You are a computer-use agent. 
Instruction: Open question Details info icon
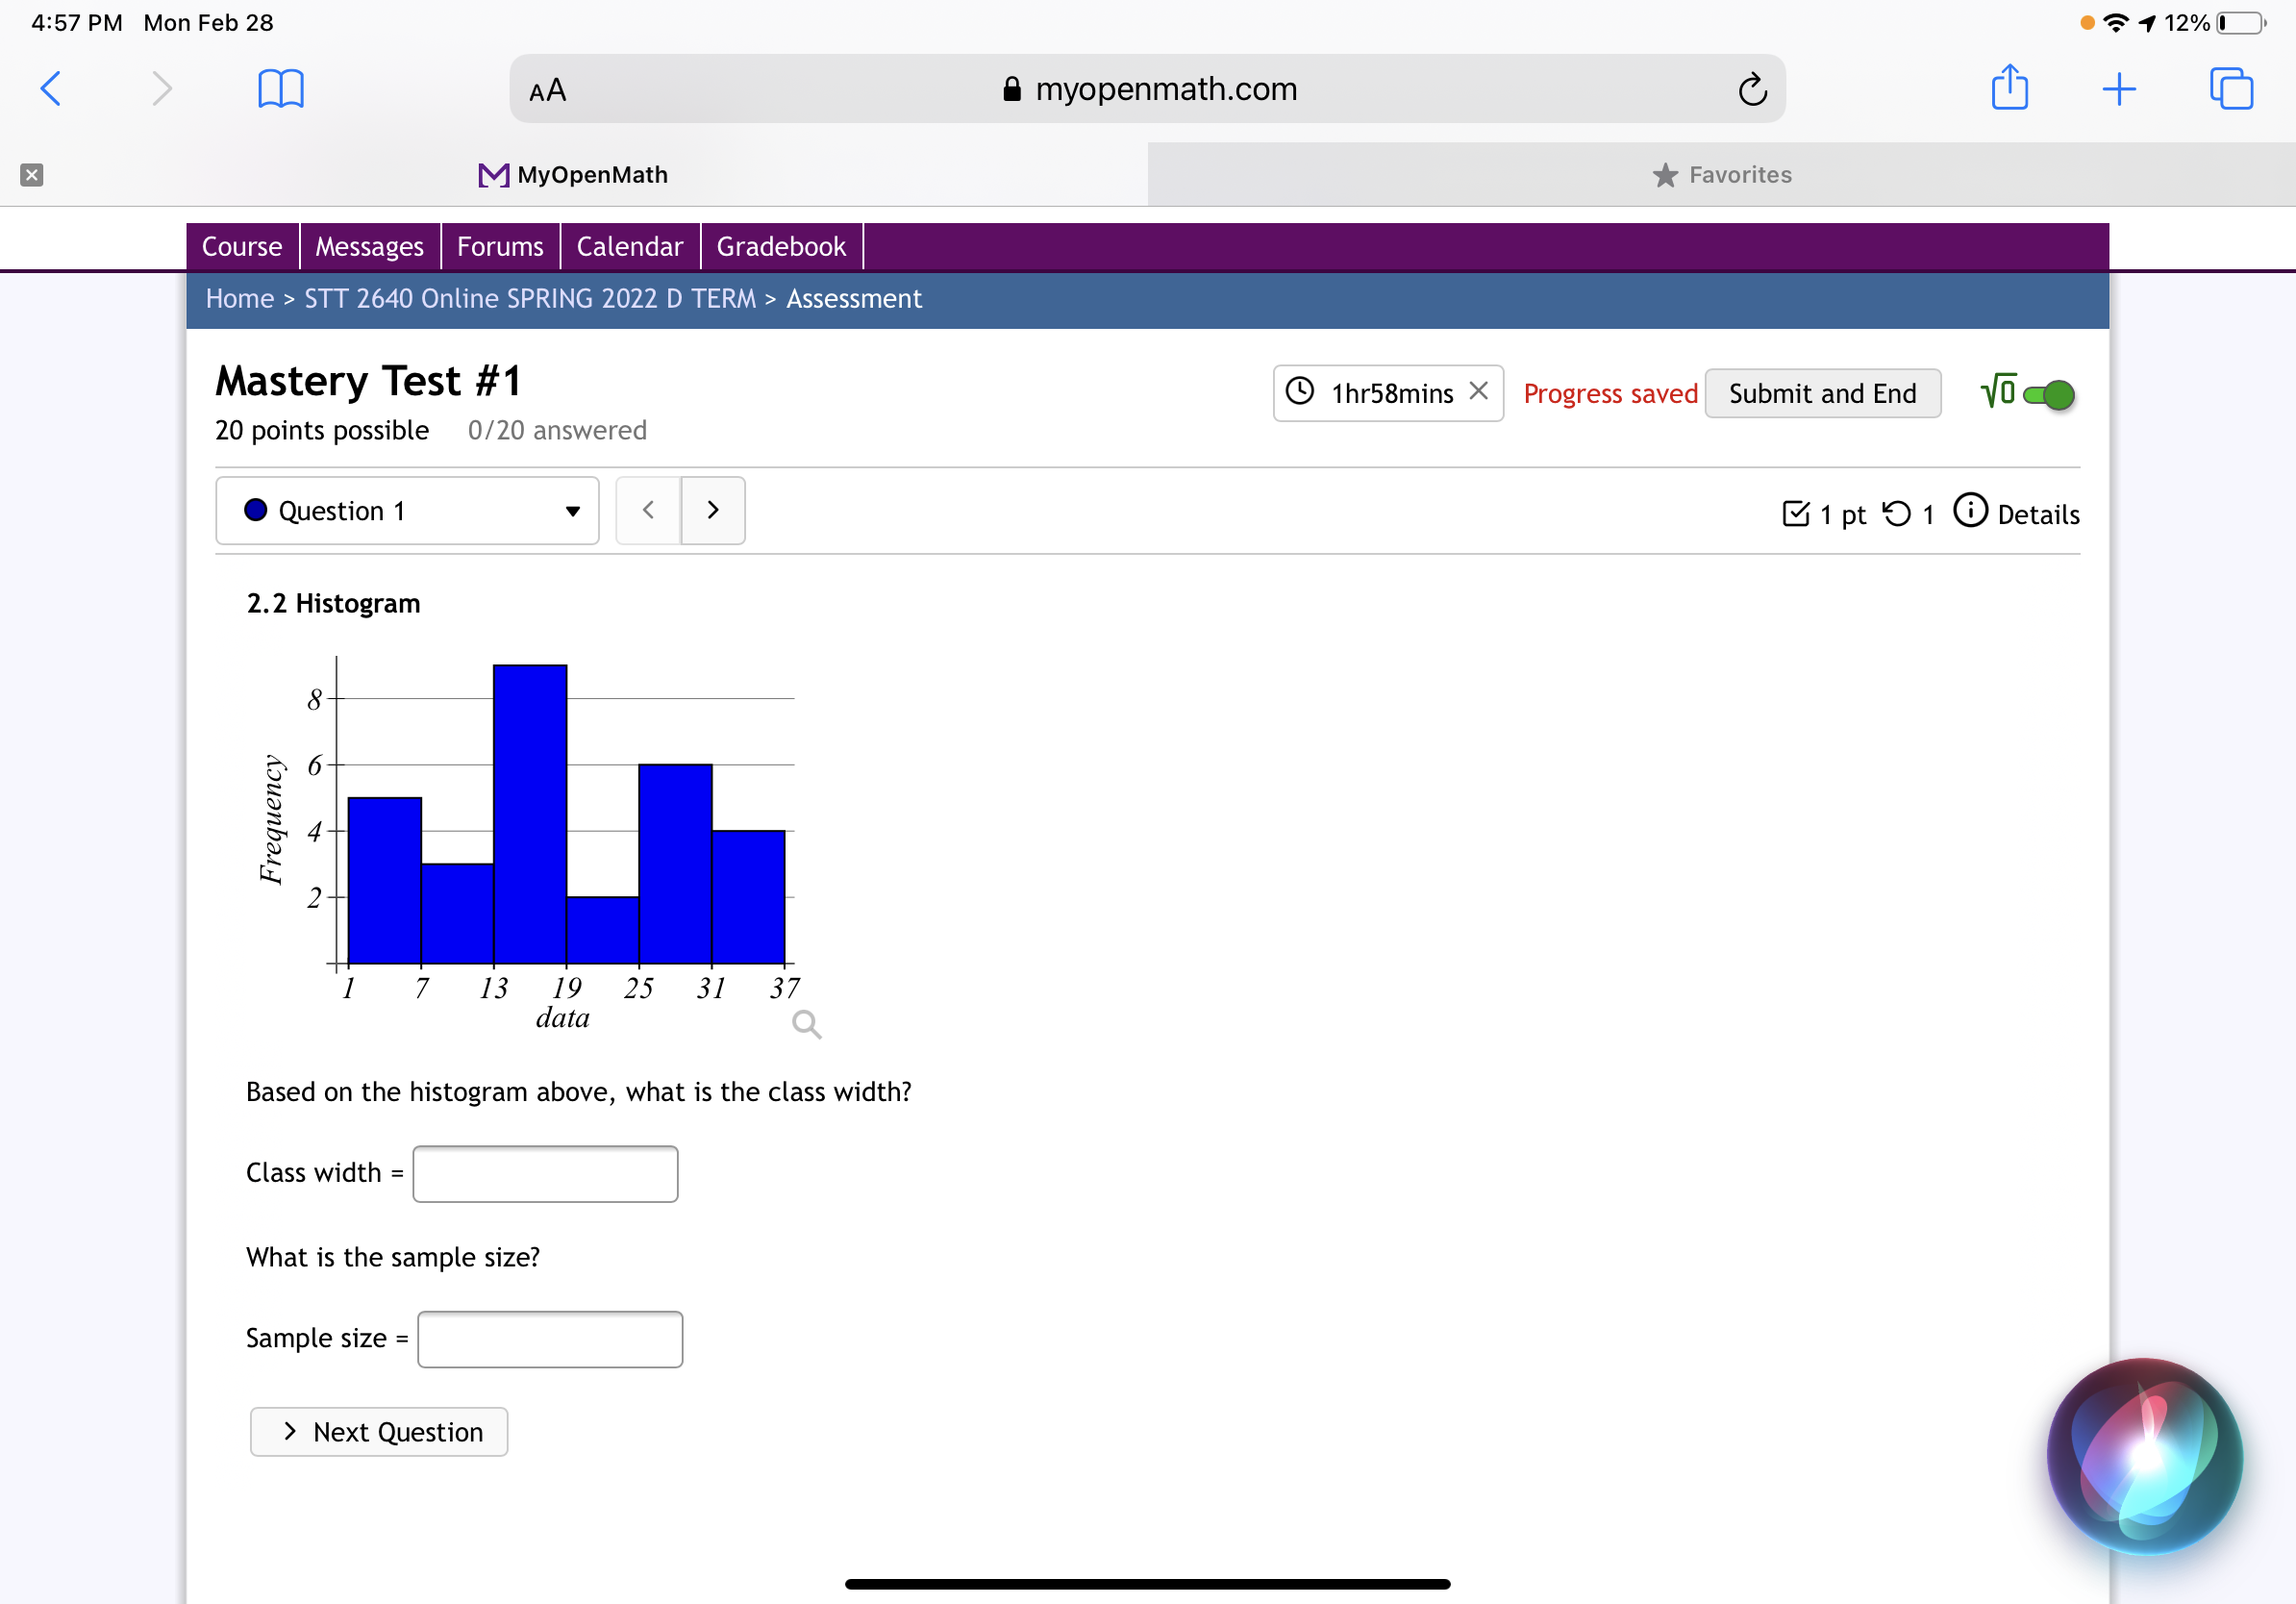[1970, 511]
